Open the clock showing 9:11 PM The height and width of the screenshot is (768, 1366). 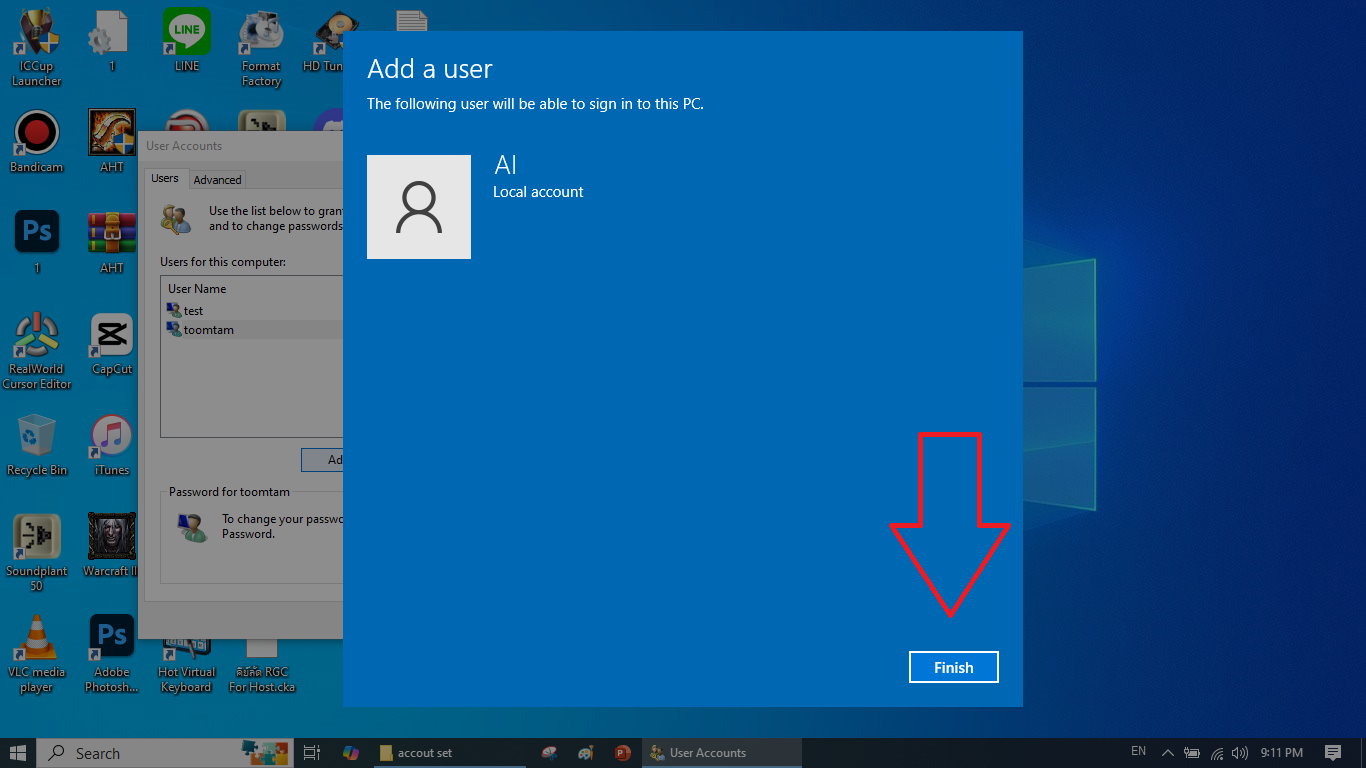(1281, 753)
